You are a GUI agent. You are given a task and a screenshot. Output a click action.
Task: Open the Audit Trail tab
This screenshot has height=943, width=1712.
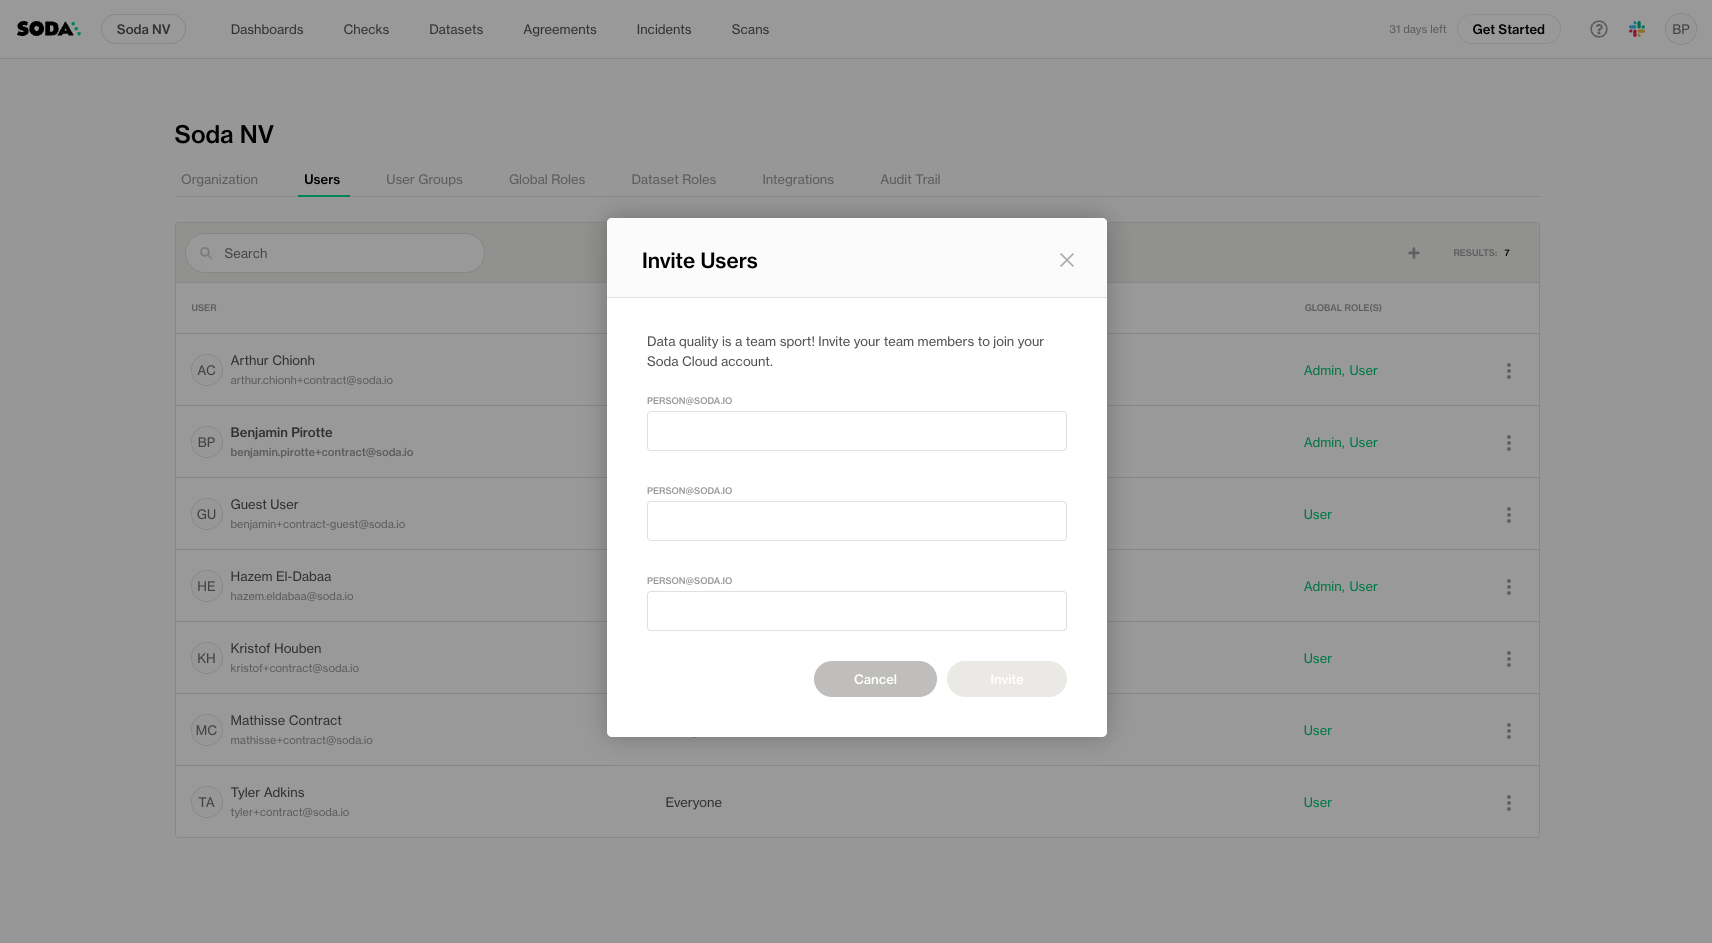point(909,180)
